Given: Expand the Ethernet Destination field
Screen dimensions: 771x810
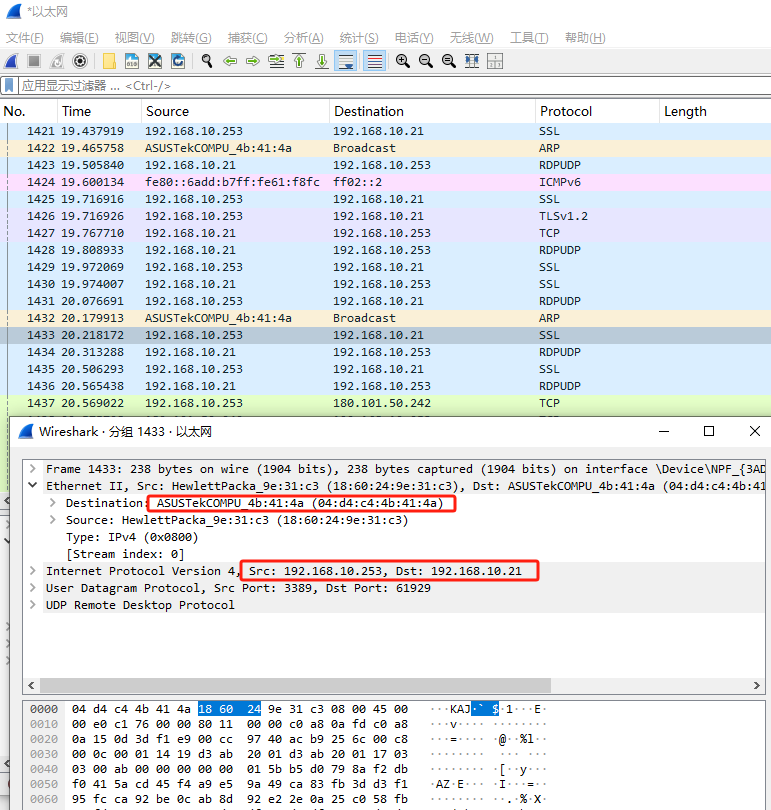Looking at the screenshot, I should [x=53, y=503].
